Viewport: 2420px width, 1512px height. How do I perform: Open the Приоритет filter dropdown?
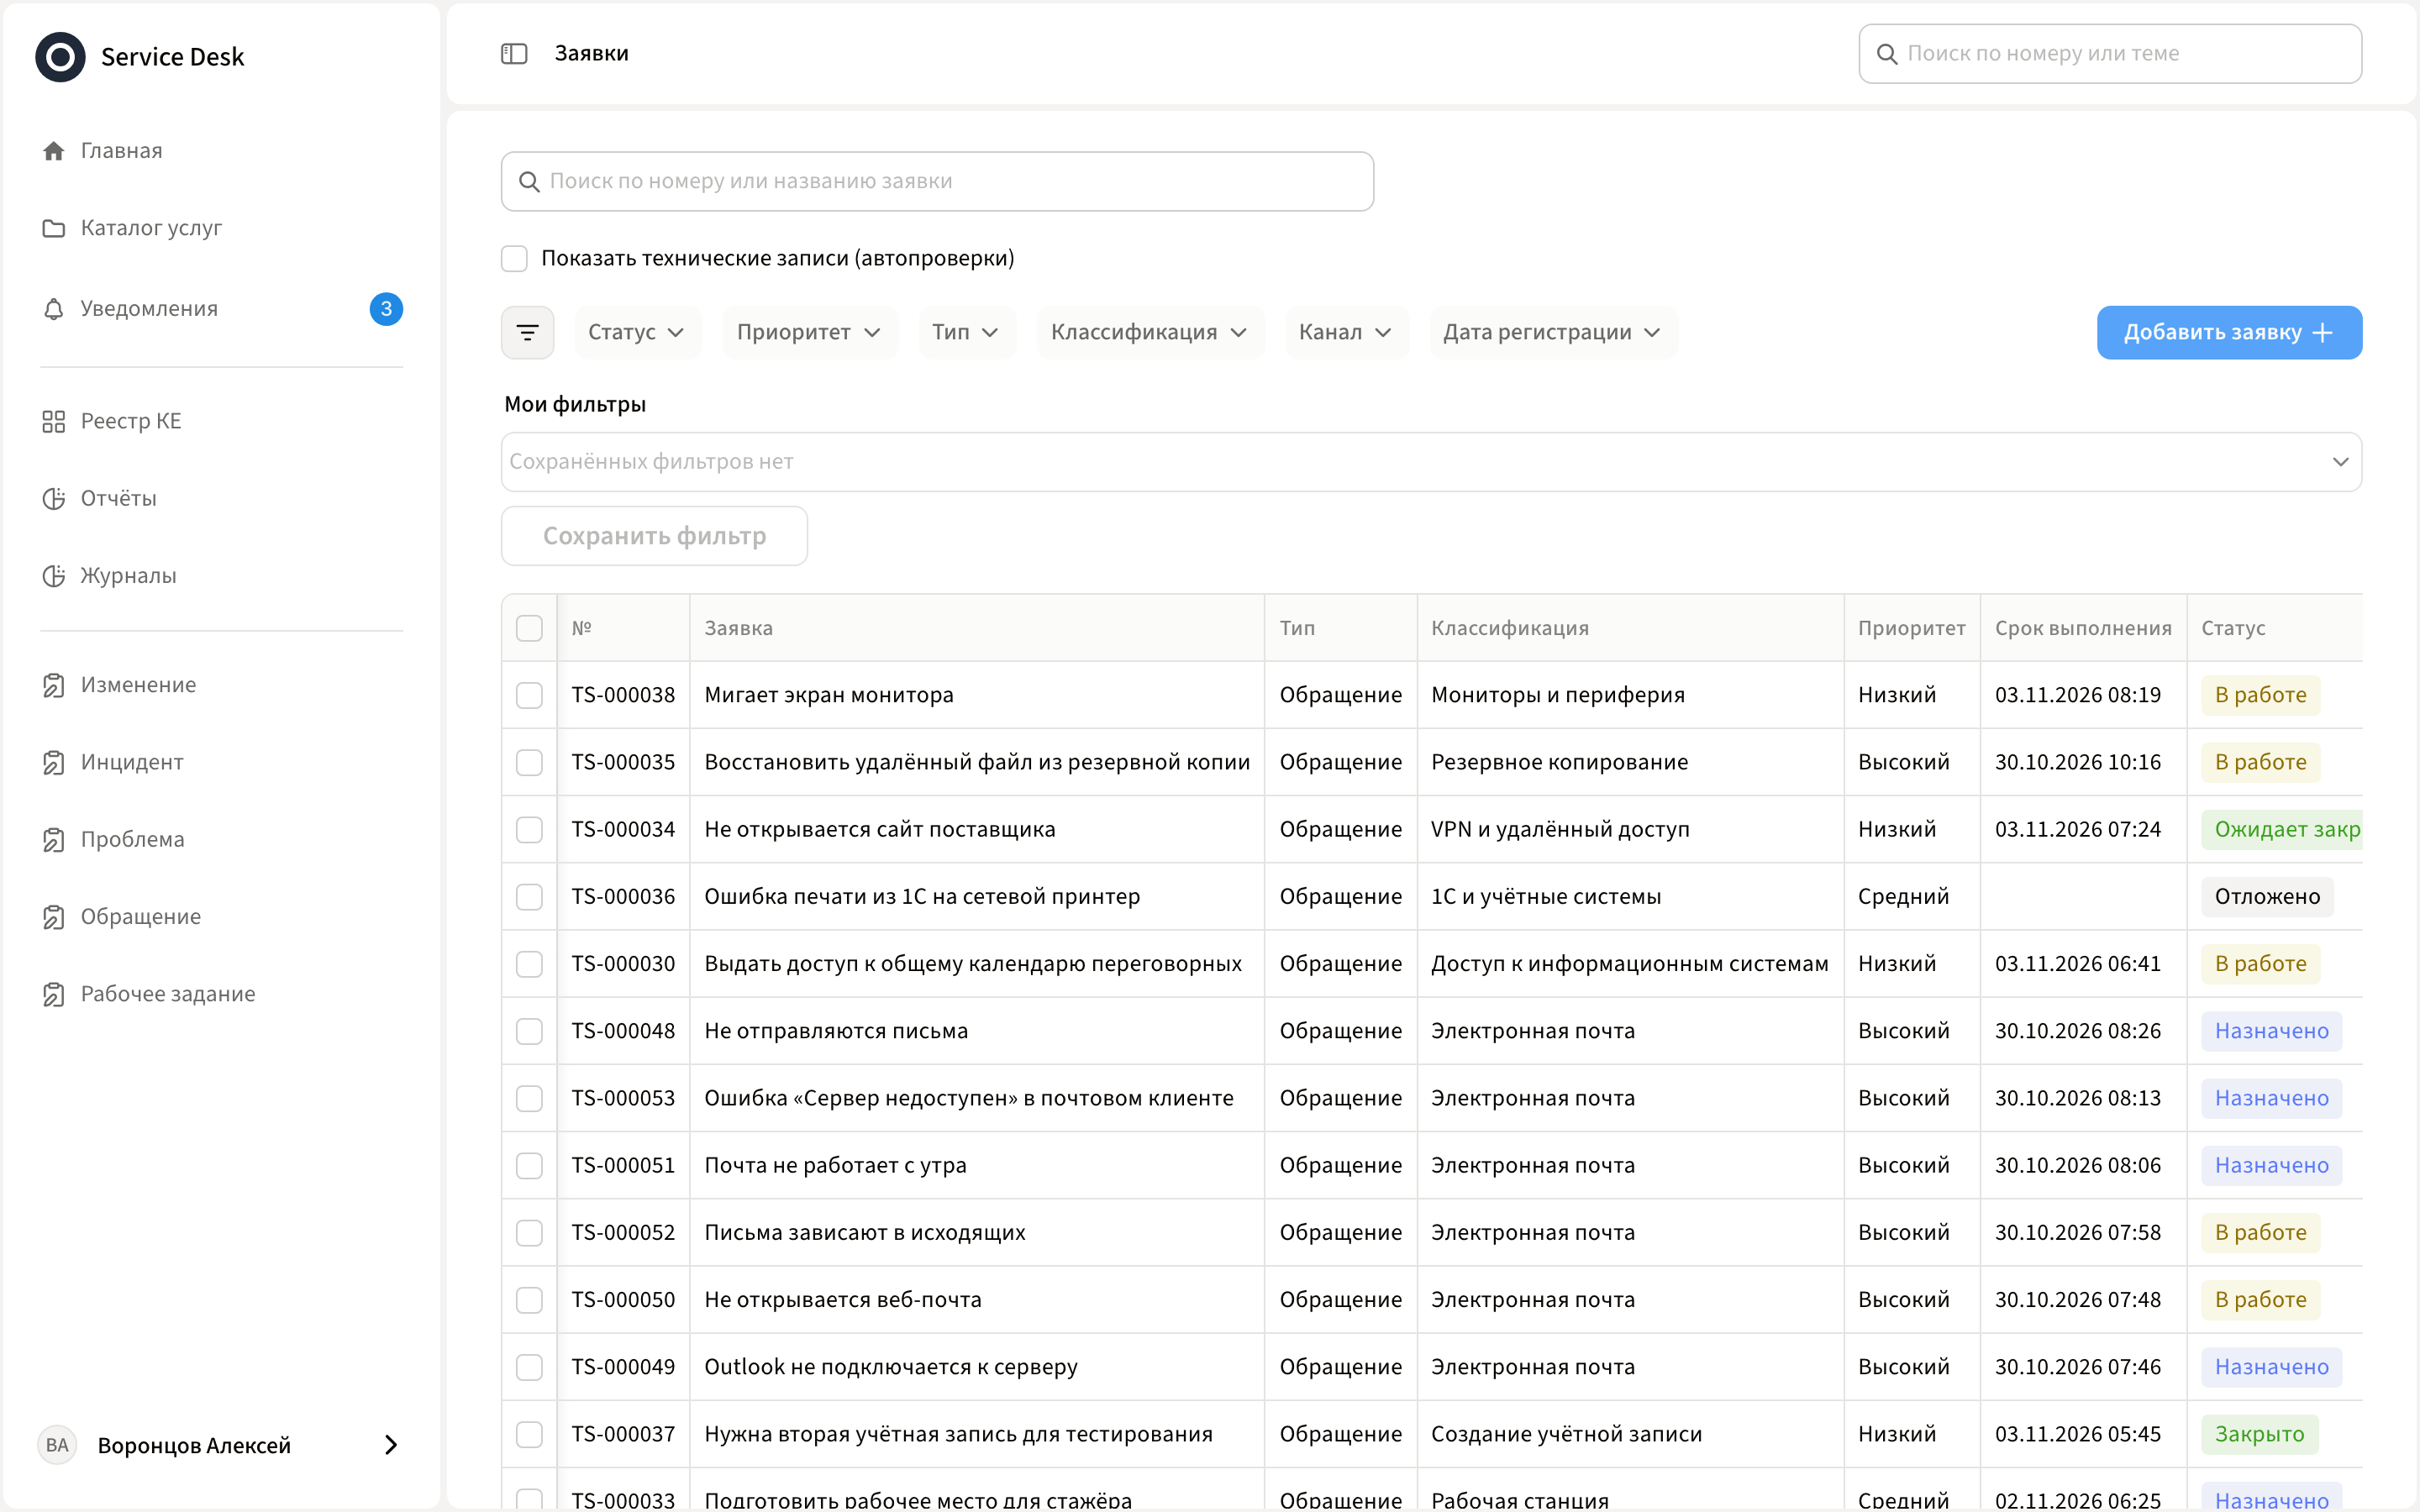coord(809,332)
